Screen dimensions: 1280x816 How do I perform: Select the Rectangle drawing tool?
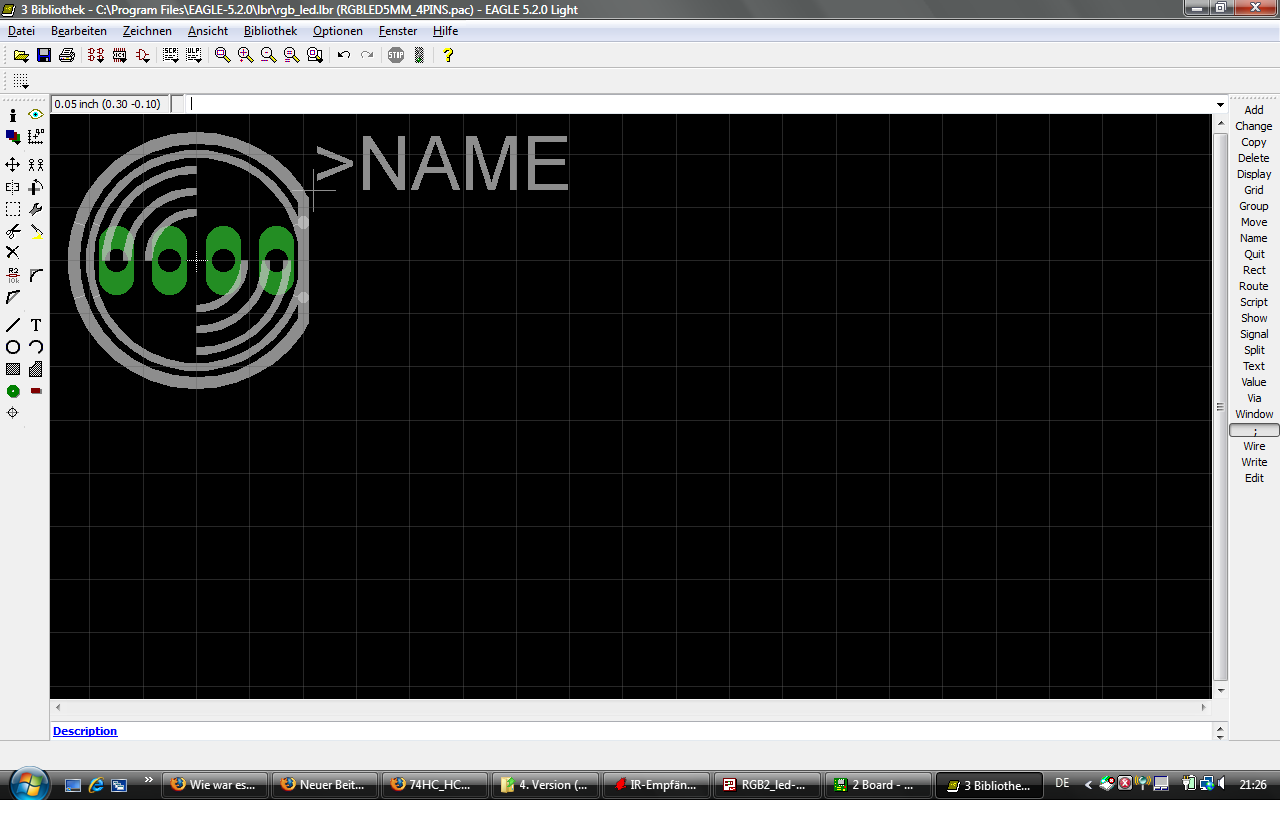coord(13,369)
